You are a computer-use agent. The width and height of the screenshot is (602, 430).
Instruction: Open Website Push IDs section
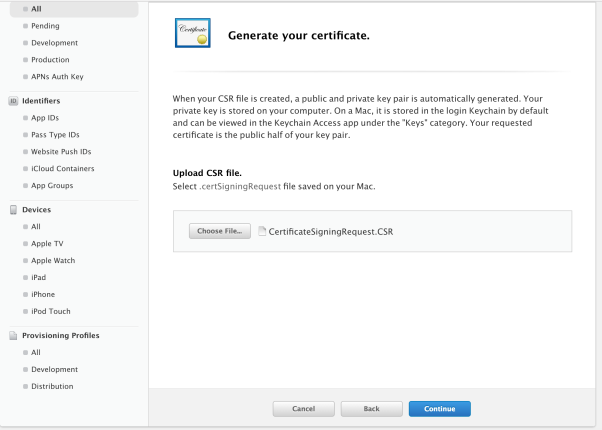click(61, 152)
